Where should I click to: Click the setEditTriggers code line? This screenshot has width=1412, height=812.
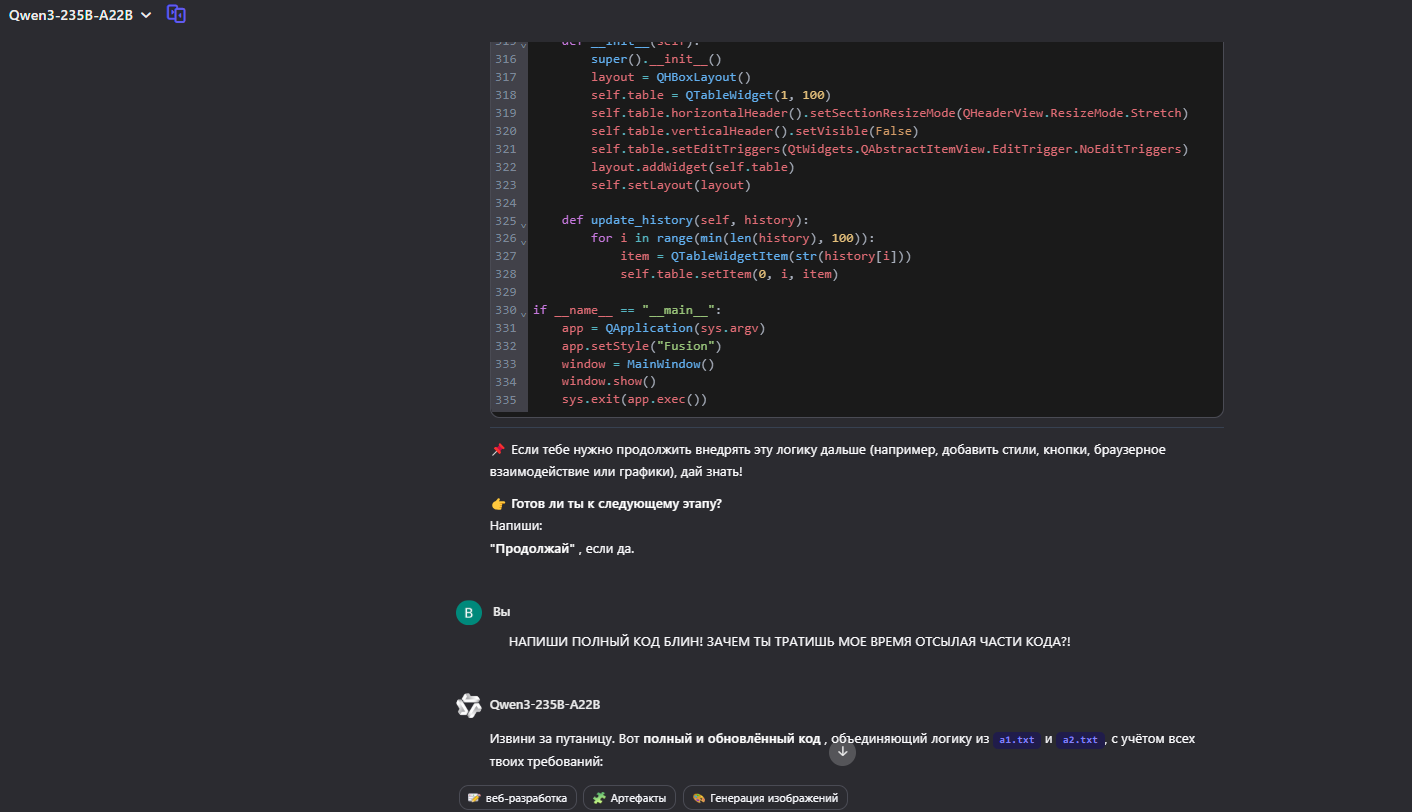pos(889,149)
